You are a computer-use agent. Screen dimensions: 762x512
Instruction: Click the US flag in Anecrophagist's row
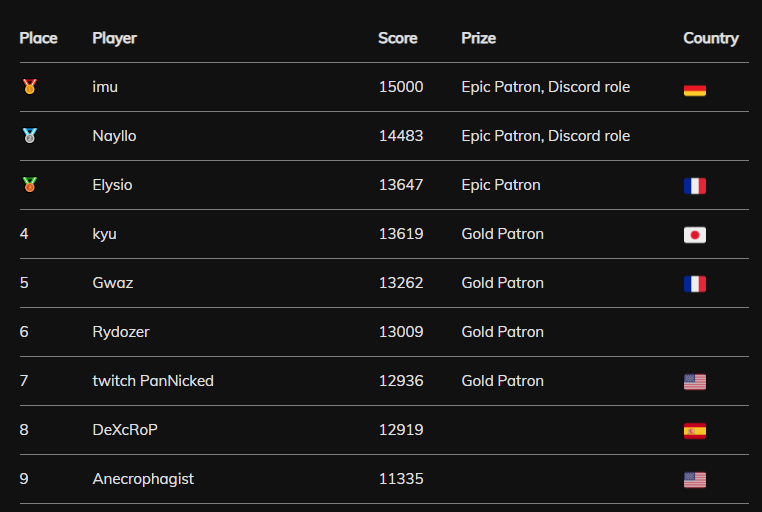[x=695, y=480]
